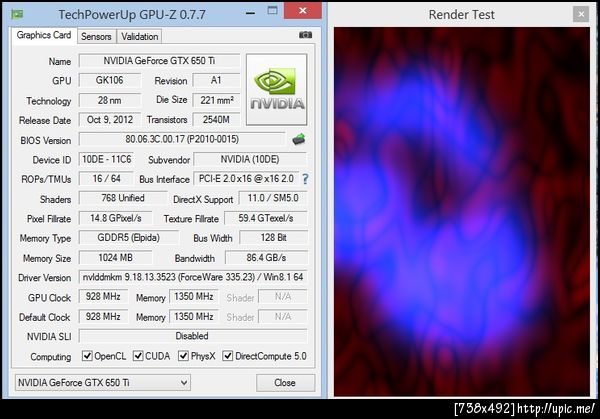Click NVIDIA SLI value Disabled

click(193, 336)
